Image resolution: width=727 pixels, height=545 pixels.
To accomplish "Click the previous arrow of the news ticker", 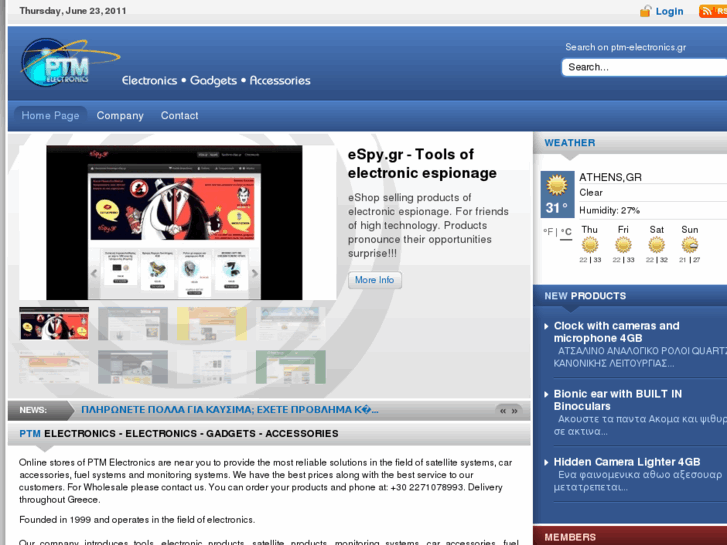I will (x=503, y=411).
